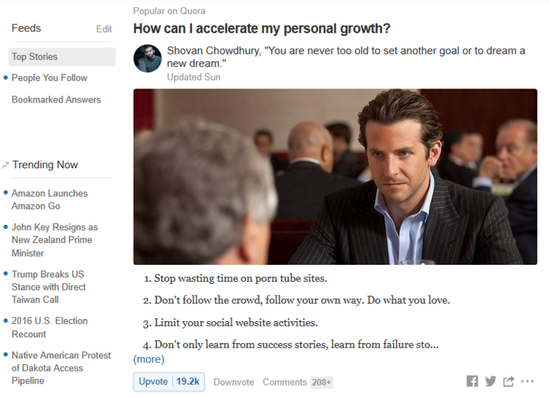Switch to People You Follow feed
Image resolution: width=550 pixels, height=398 pixels.
pos(49,78)
